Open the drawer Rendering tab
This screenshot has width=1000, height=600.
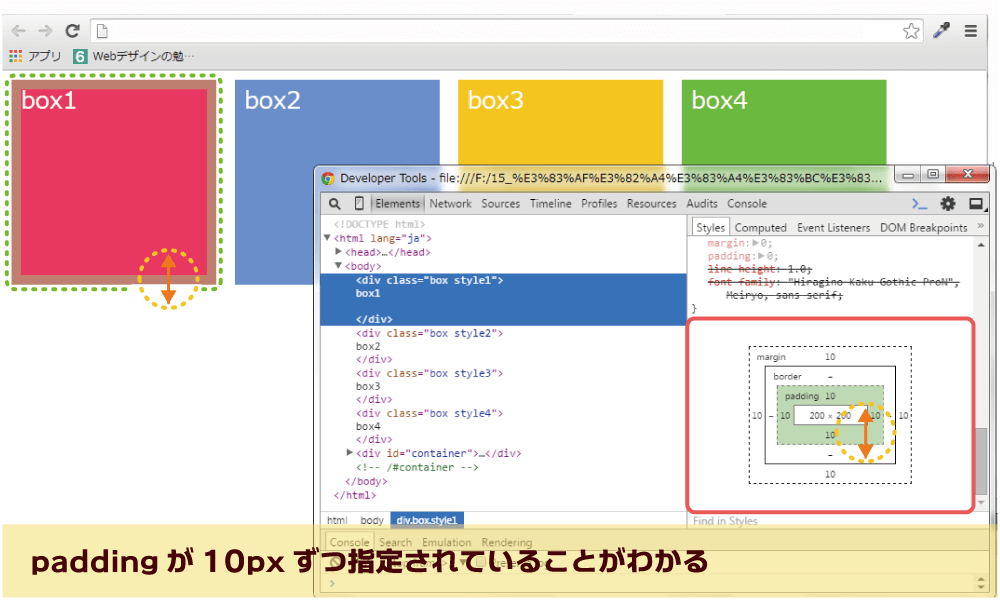coord(506,542)
